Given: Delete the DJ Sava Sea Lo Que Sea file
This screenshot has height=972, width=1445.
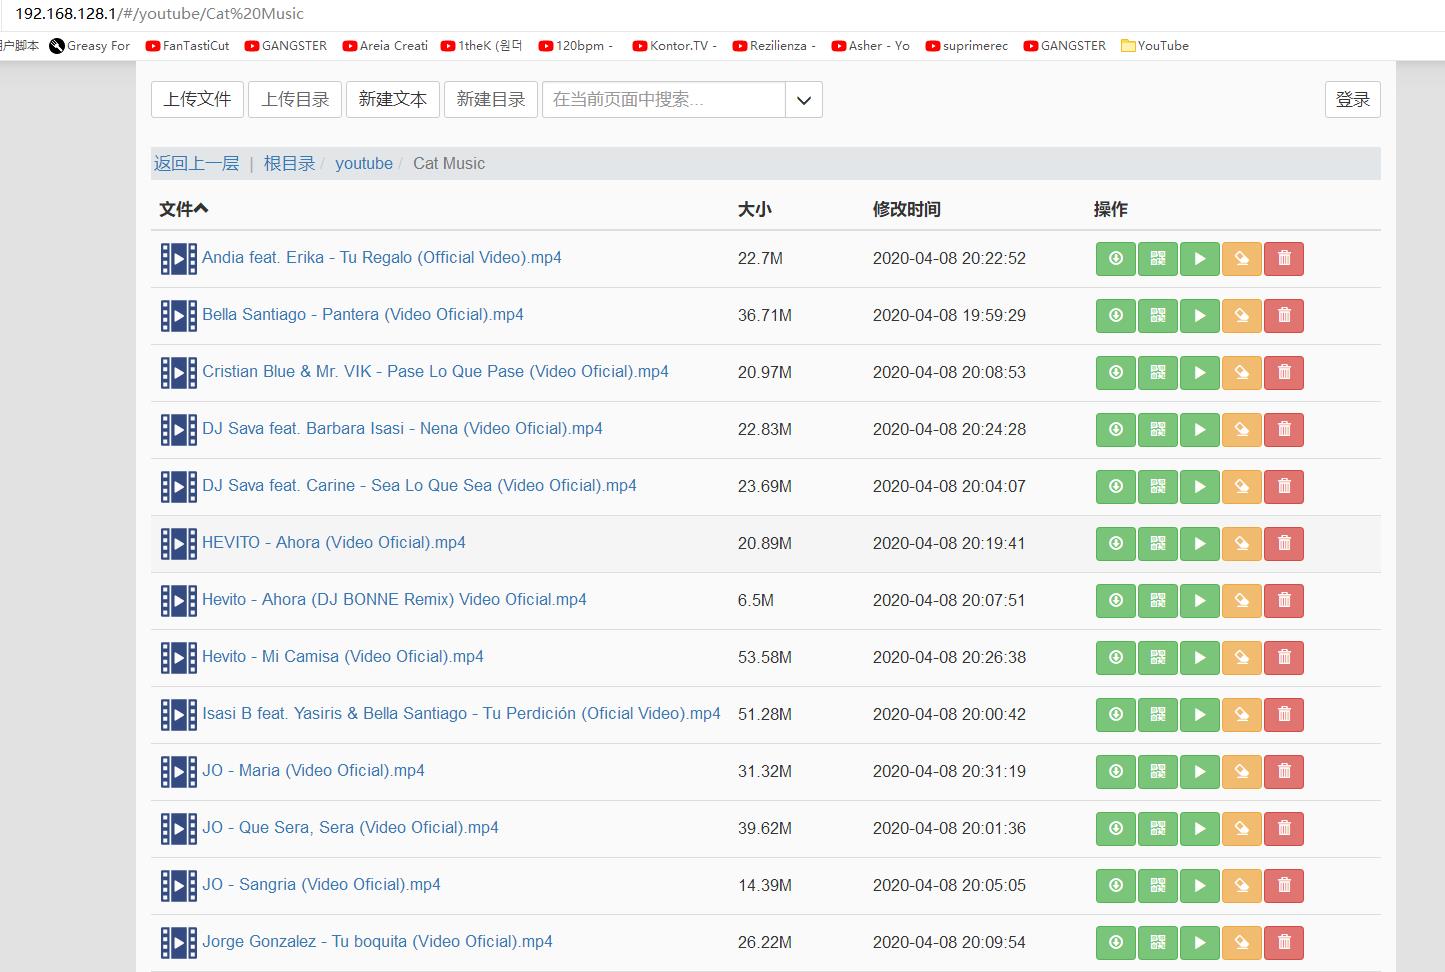Looking at the screenshot, I should click(1284, 487).
